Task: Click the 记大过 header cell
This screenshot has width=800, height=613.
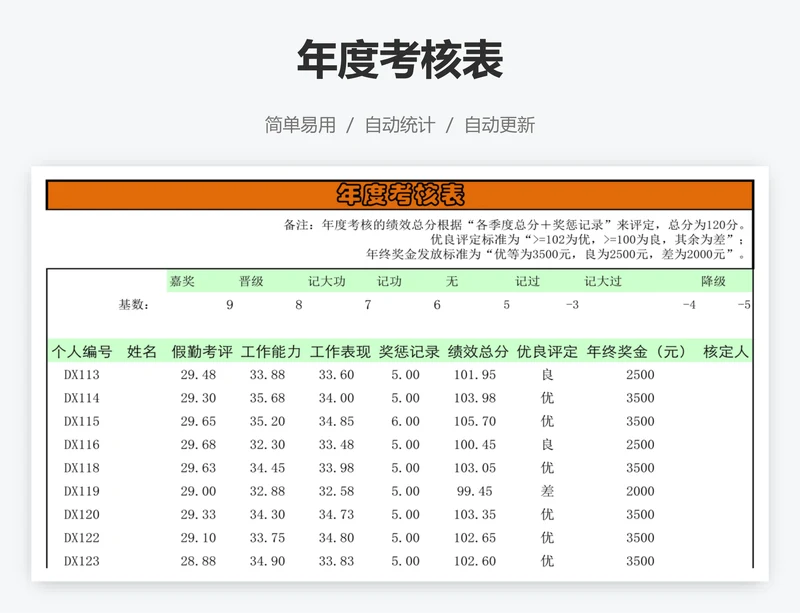Action: coord(602,282)
